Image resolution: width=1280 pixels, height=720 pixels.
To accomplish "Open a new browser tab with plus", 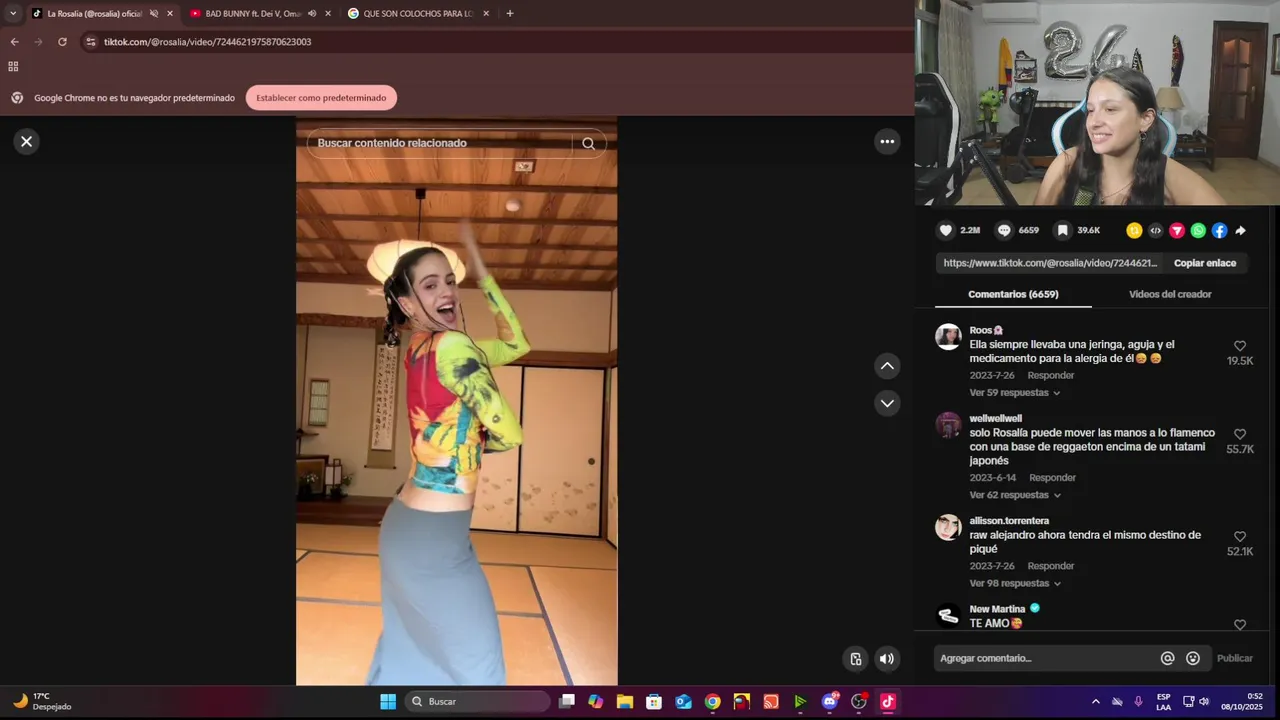I will [510, 14].
